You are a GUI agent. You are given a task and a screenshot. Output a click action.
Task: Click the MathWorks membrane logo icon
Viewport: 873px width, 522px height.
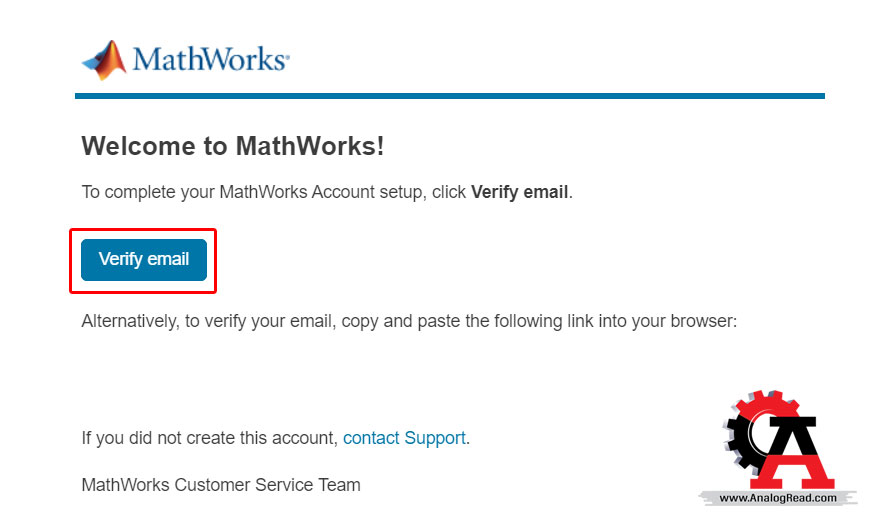click(x=104, y=60)
